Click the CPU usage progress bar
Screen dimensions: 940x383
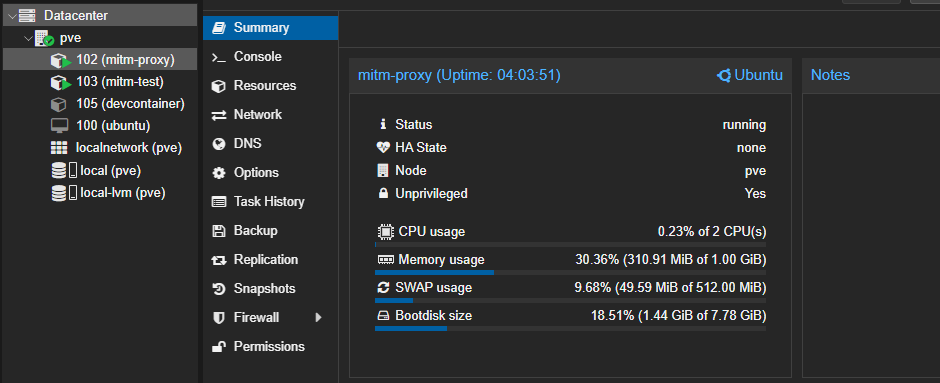570,245
